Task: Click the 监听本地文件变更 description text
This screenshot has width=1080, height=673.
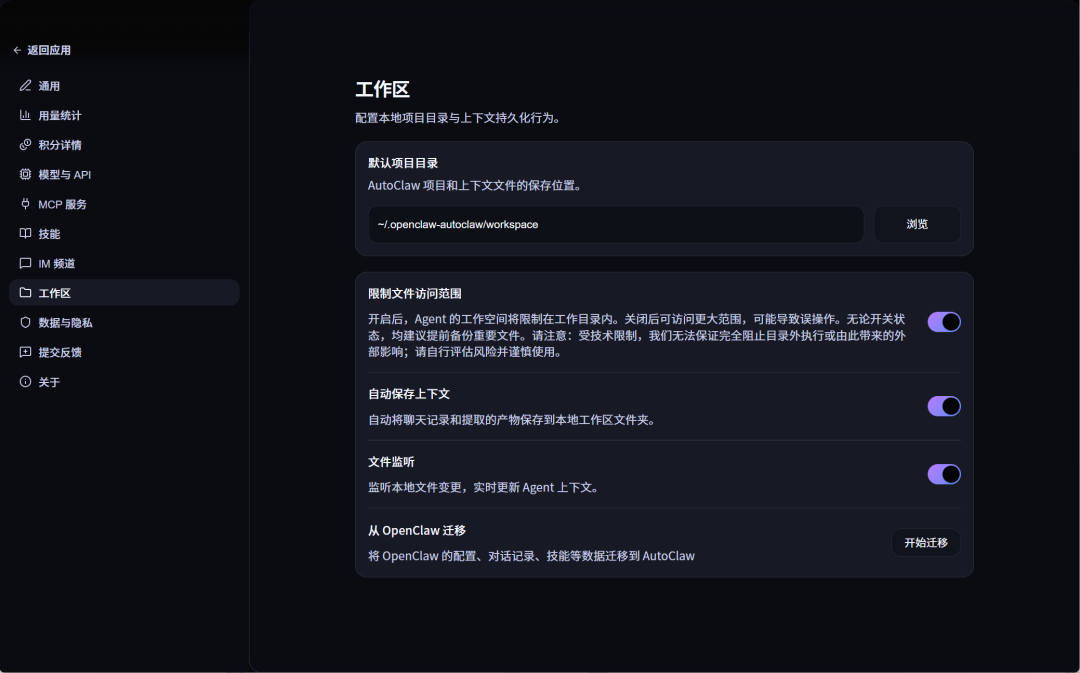Action: click(485, 488)
